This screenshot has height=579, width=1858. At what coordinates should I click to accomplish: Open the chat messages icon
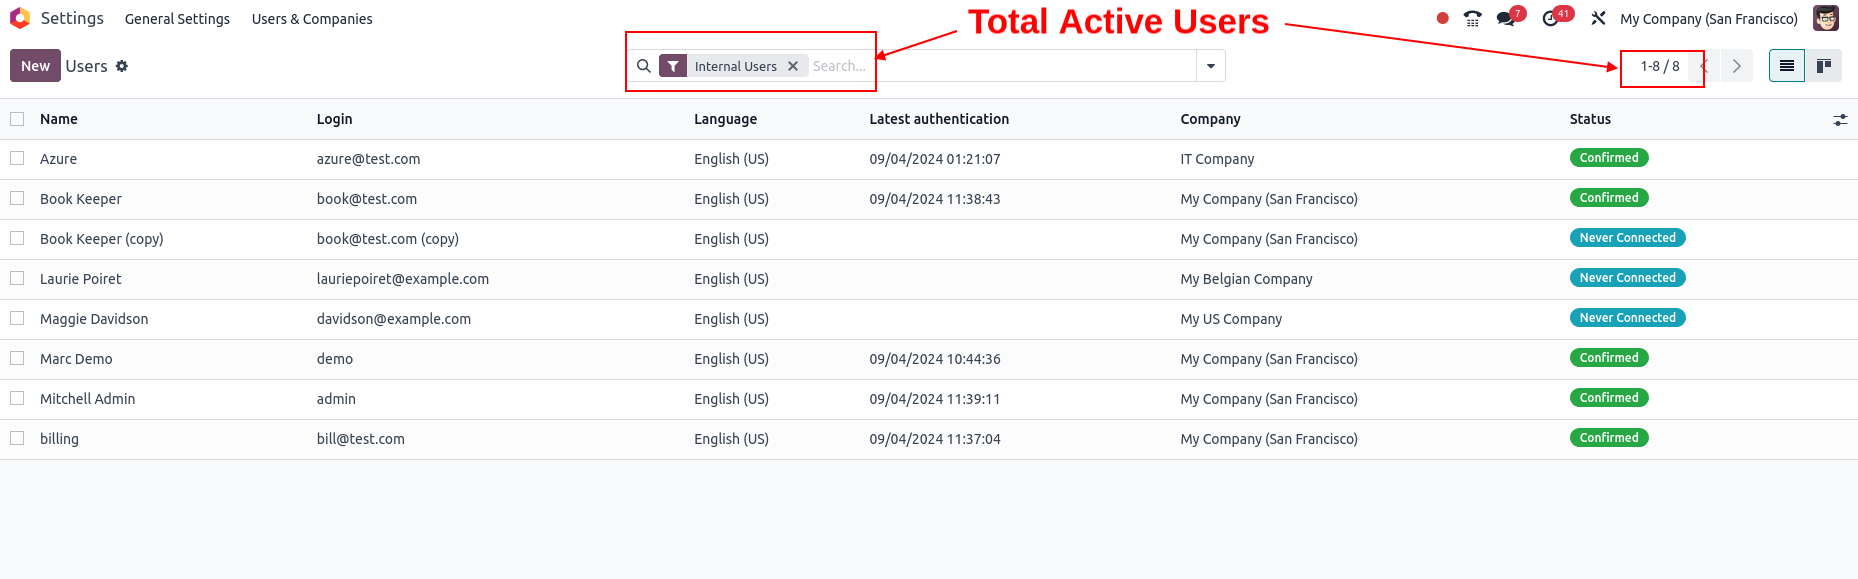(x=1505, y=18)
